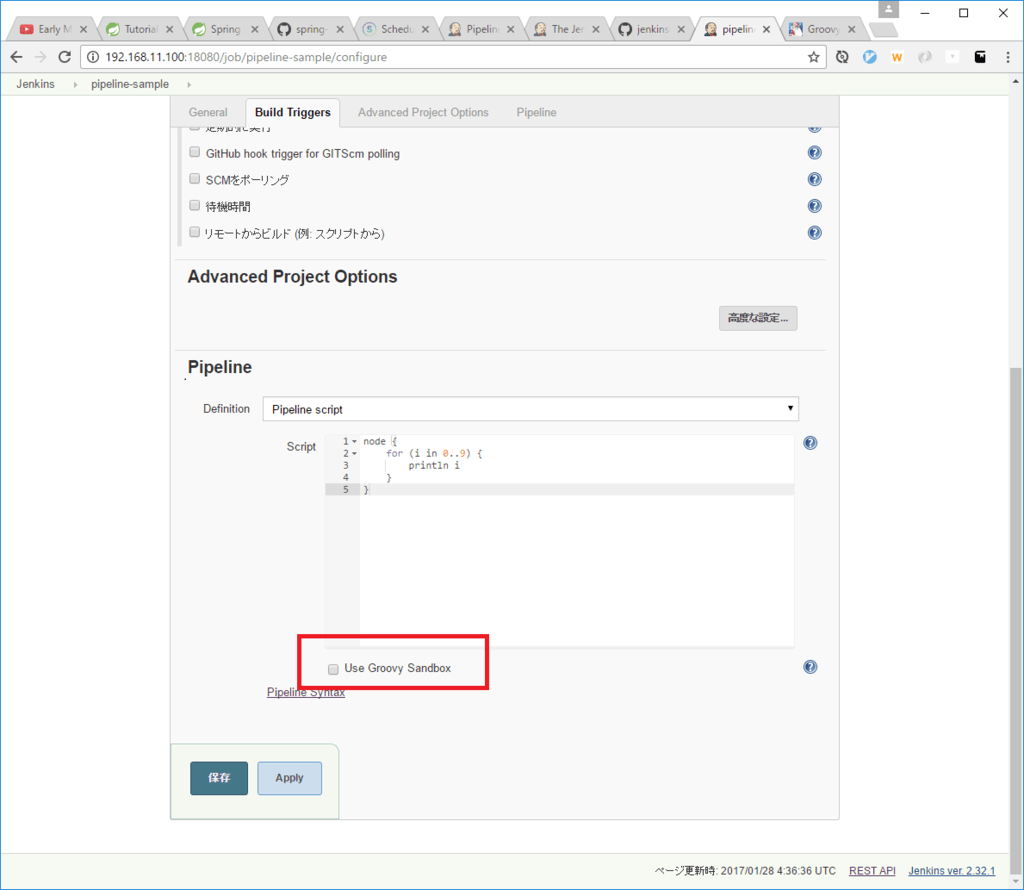Open help for リモートからビルド option
Viewport: 1024px width, 890px height.
click(814, 233)
